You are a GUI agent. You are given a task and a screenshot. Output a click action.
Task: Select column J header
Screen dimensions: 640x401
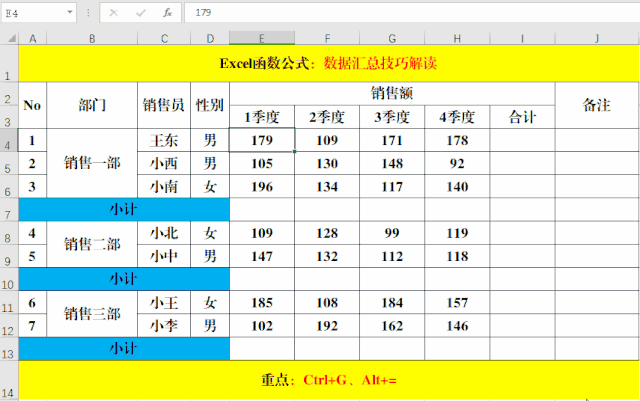597,38
